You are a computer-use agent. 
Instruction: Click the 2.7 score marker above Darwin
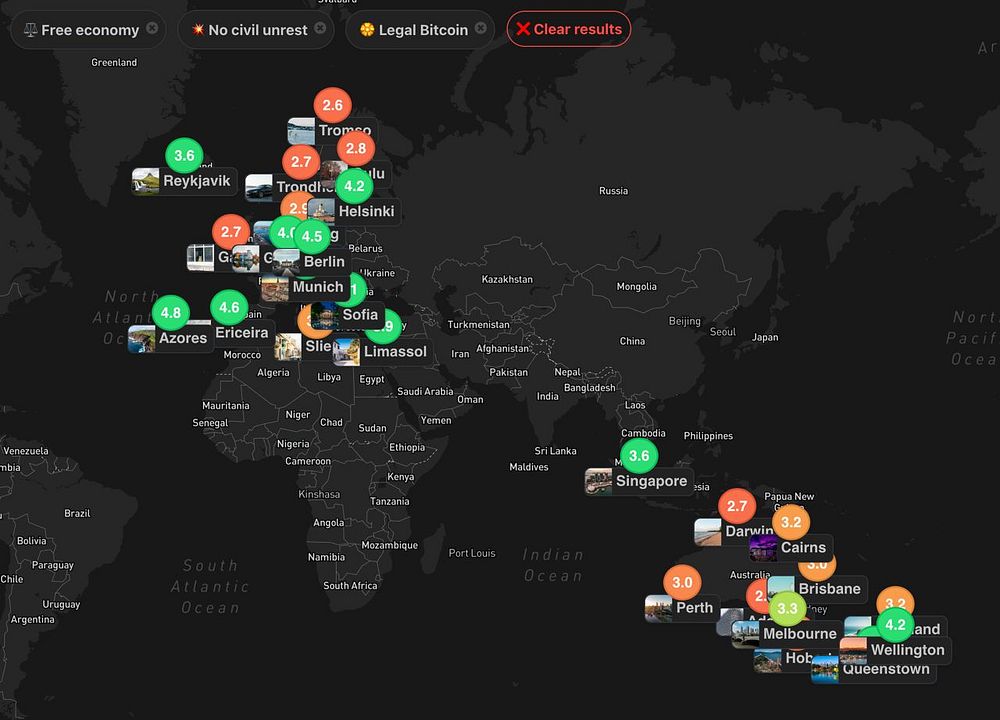coord(737,506)
